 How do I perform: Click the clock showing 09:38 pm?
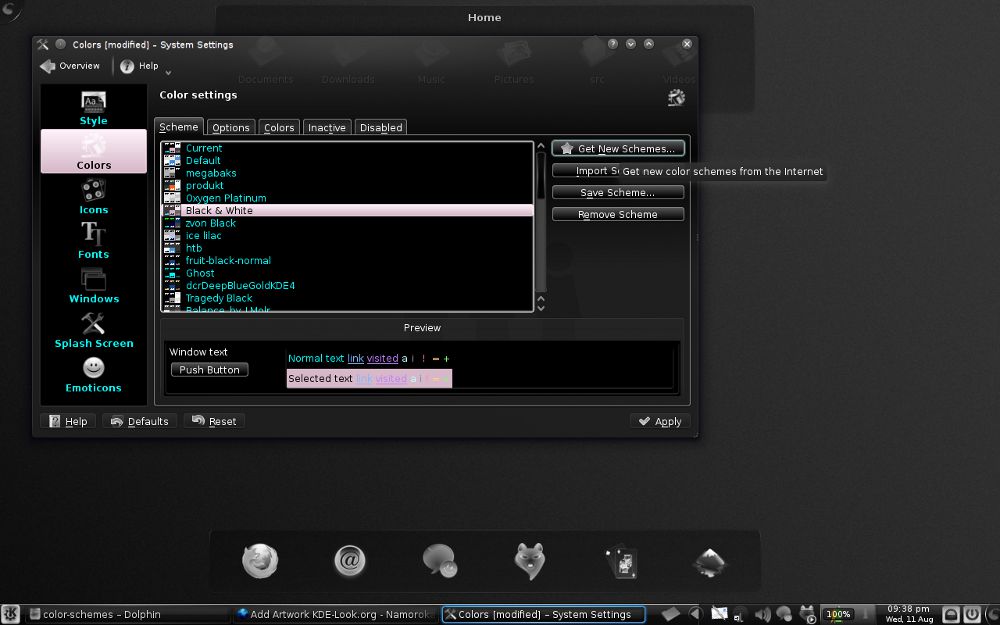point(909,614)
